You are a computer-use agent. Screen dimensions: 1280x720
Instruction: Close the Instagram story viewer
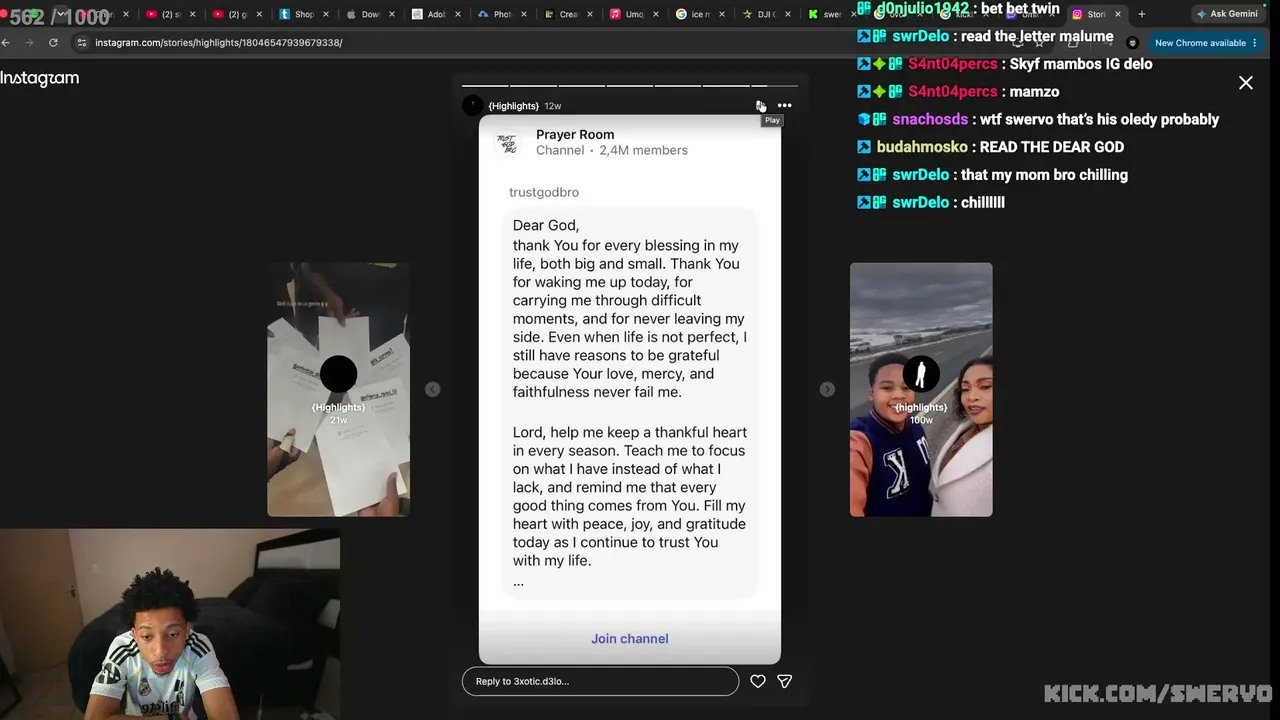1245,83
